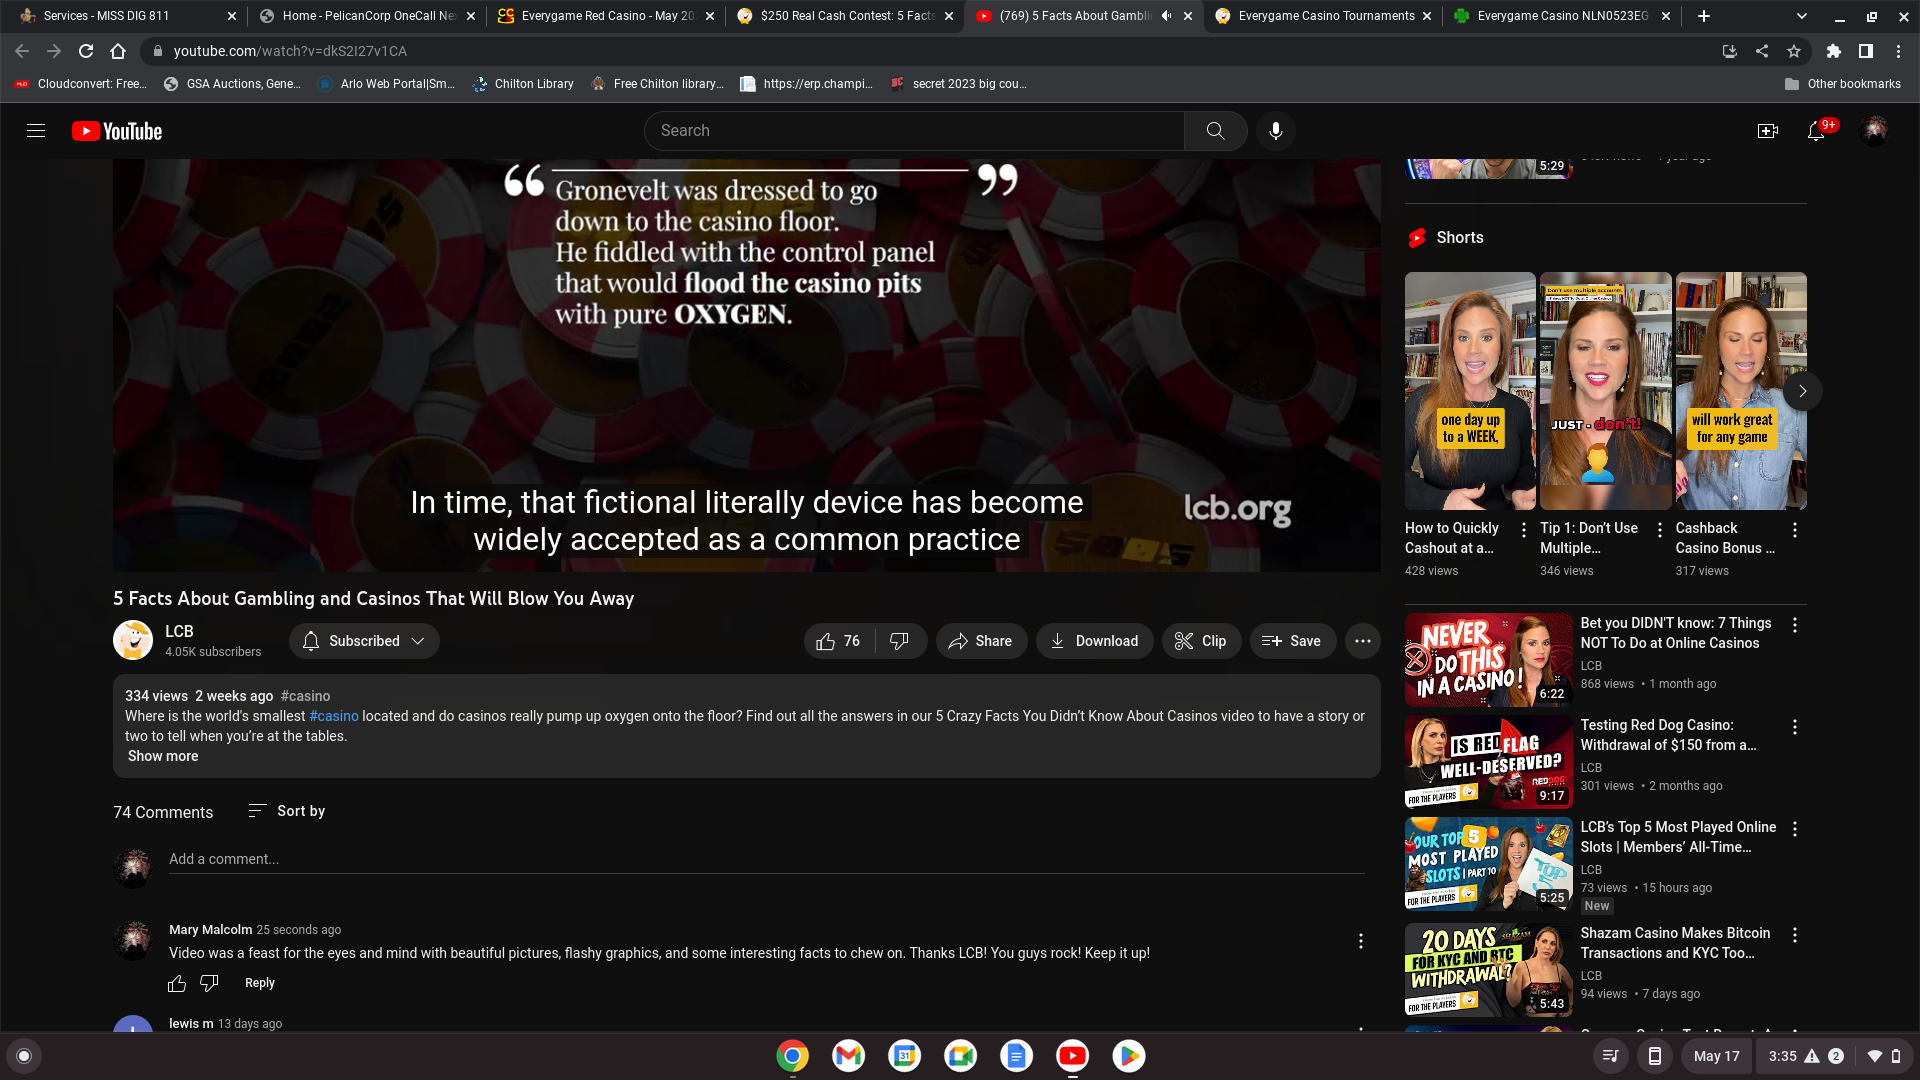Click the Clip button
This screenshot has height=1080, width=1920.
(1201, 641)
